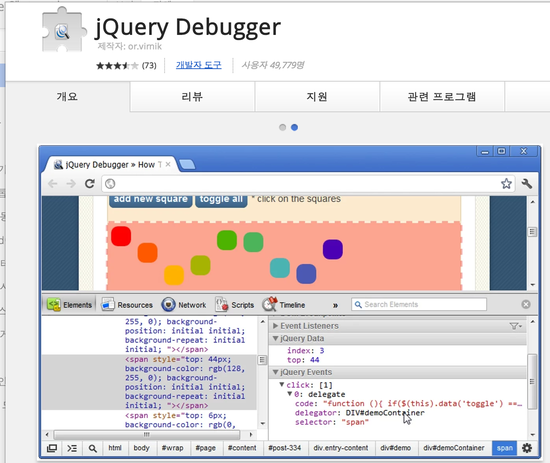This screenshot has width=550, height=463.
Task: Close devtools with the round X icon
Action: coord(526,304)
